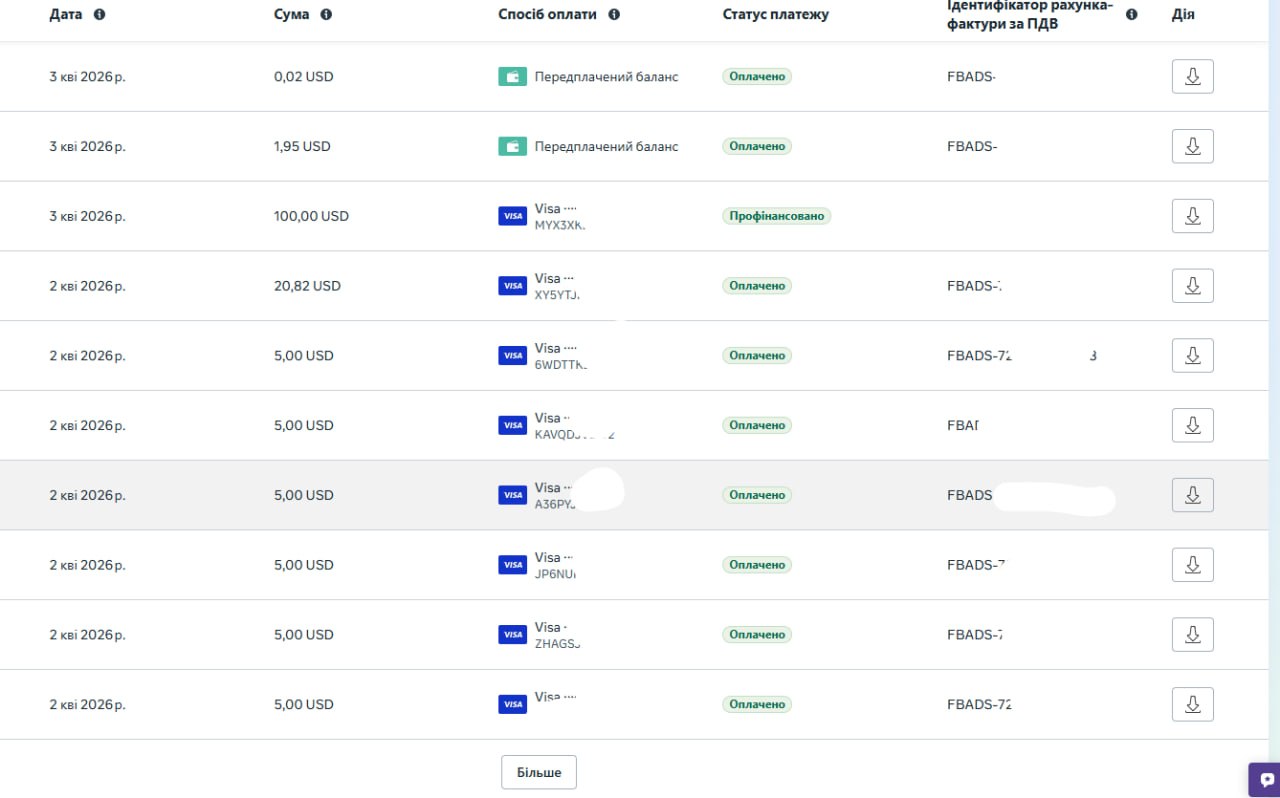This screenshot has height=798, width=1280.
Task: Download receipt in highlighted A36PY row
Action: tap(1192, 495)
